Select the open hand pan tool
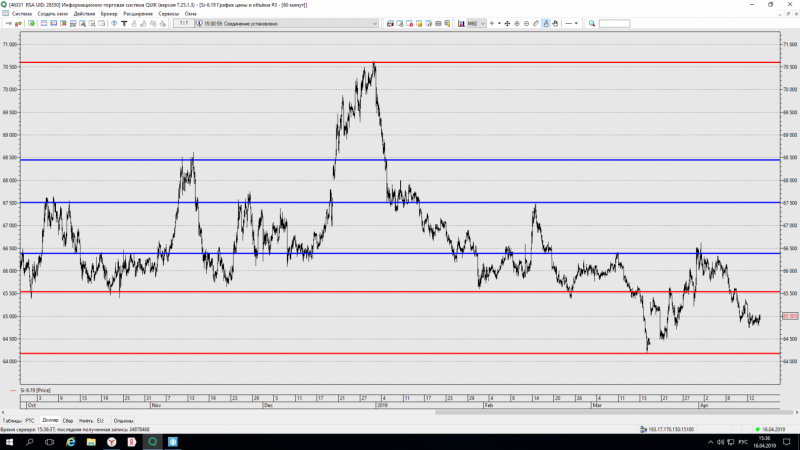This screenshot has width=800, height=450. [556, 23]
